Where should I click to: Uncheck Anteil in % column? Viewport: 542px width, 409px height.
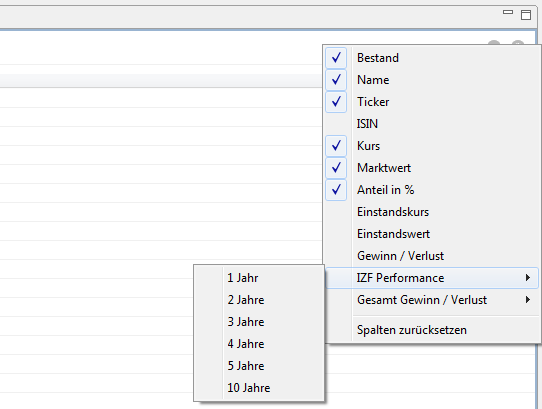336,190
